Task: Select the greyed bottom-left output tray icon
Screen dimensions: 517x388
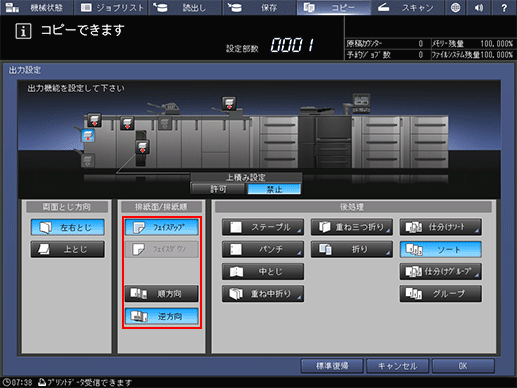Action: 88,161
